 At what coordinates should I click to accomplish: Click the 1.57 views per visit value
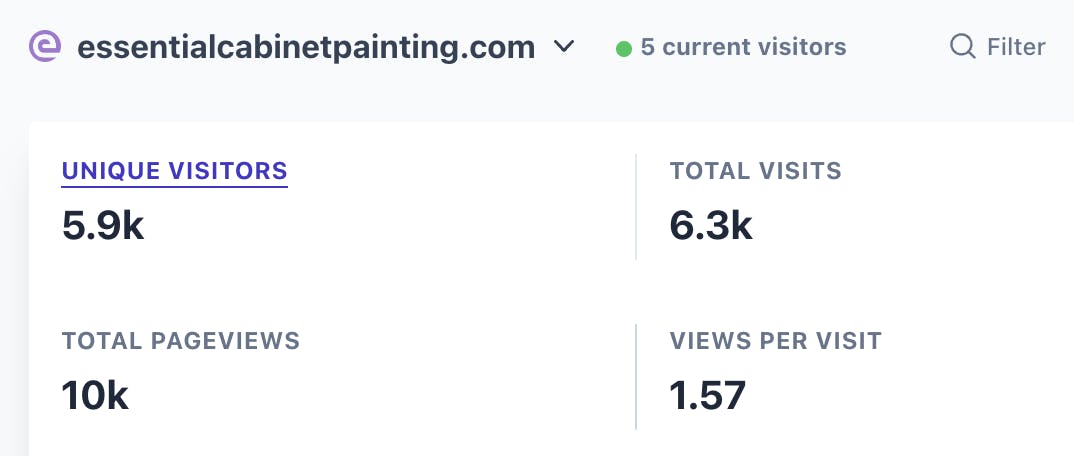click(x=708, y=396)
